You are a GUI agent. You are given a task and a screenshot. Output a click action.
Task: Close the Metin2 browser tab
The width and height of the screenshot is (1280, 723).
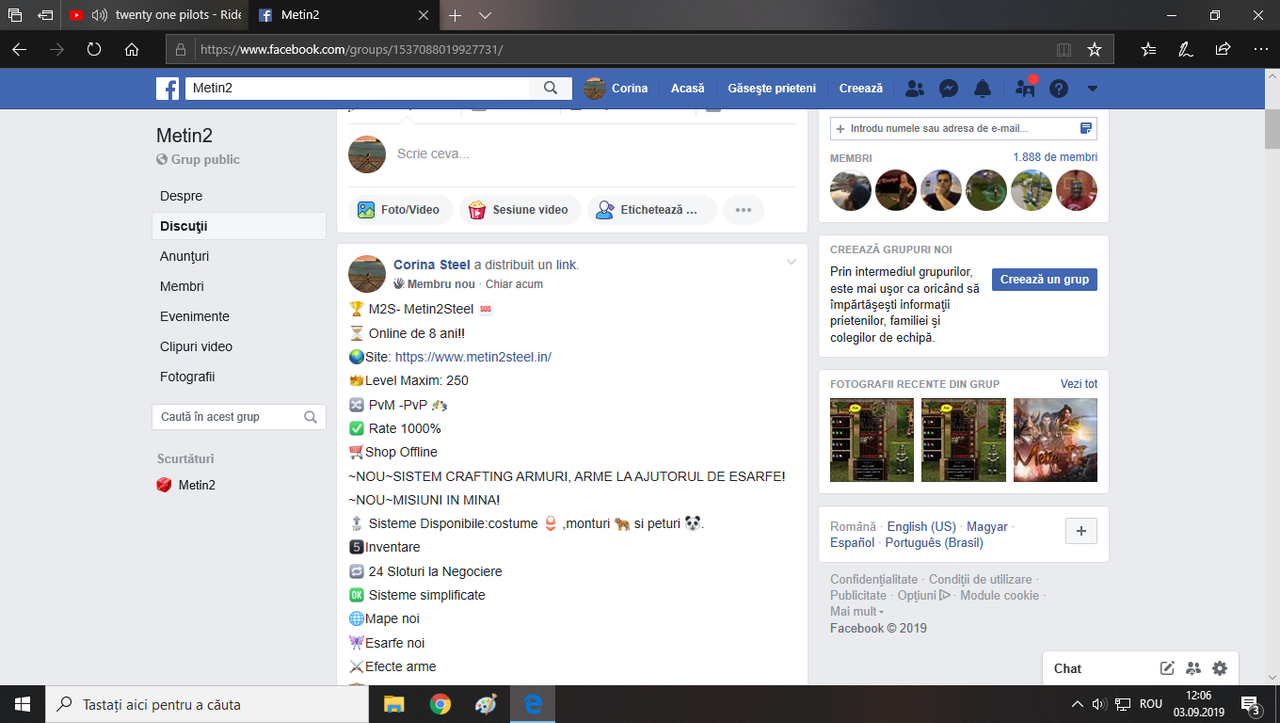pyautogui.click(x=423, y=15)
